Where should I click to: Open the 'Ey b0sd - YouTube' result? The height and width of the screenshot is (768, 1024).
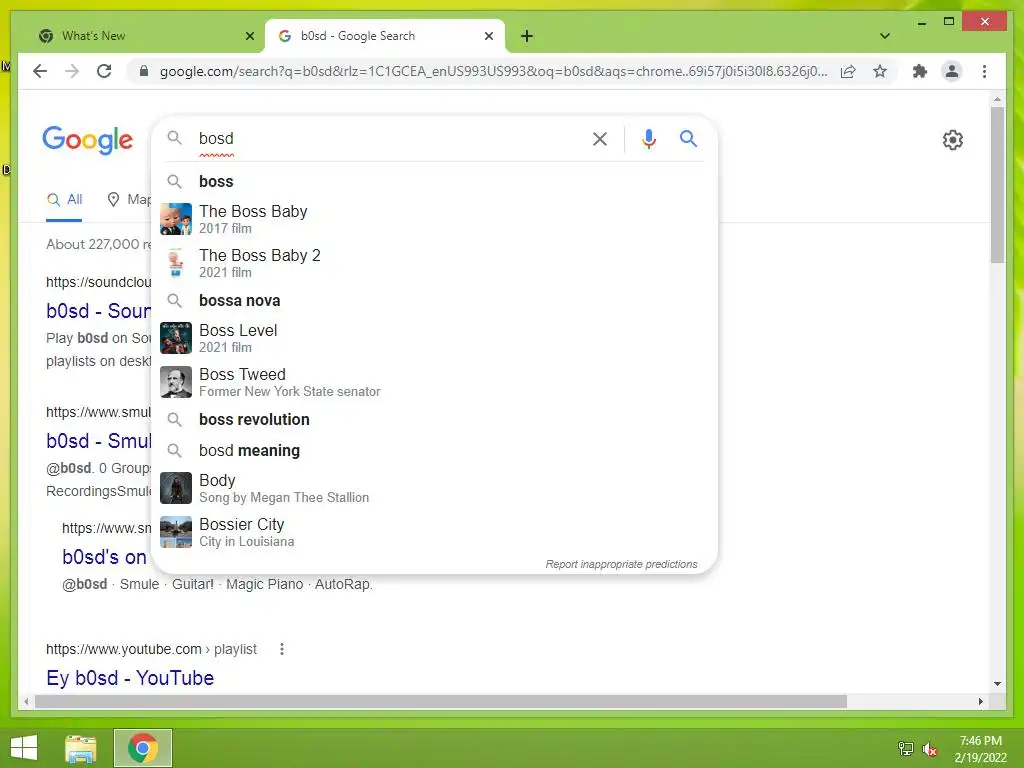click(130, 678)
